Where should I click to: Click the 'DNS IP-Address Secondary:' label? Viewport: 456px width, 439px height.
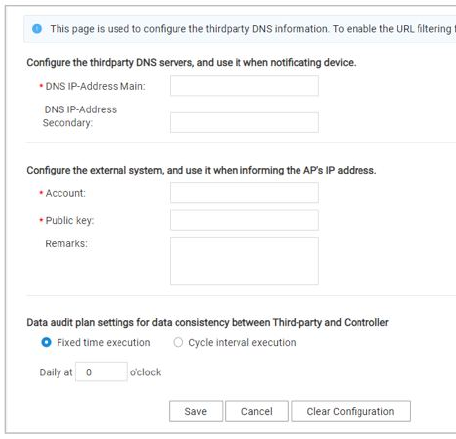pyautogui.click(x=80, y=116)
